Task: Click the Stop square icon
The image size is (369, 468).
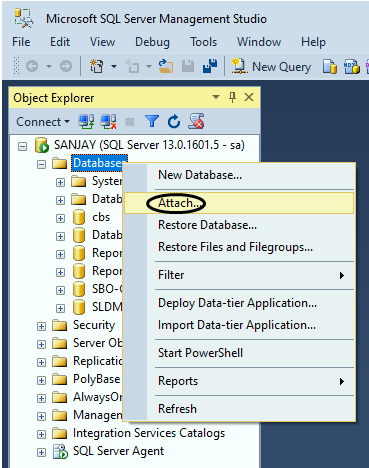Action: coord(130,122)
